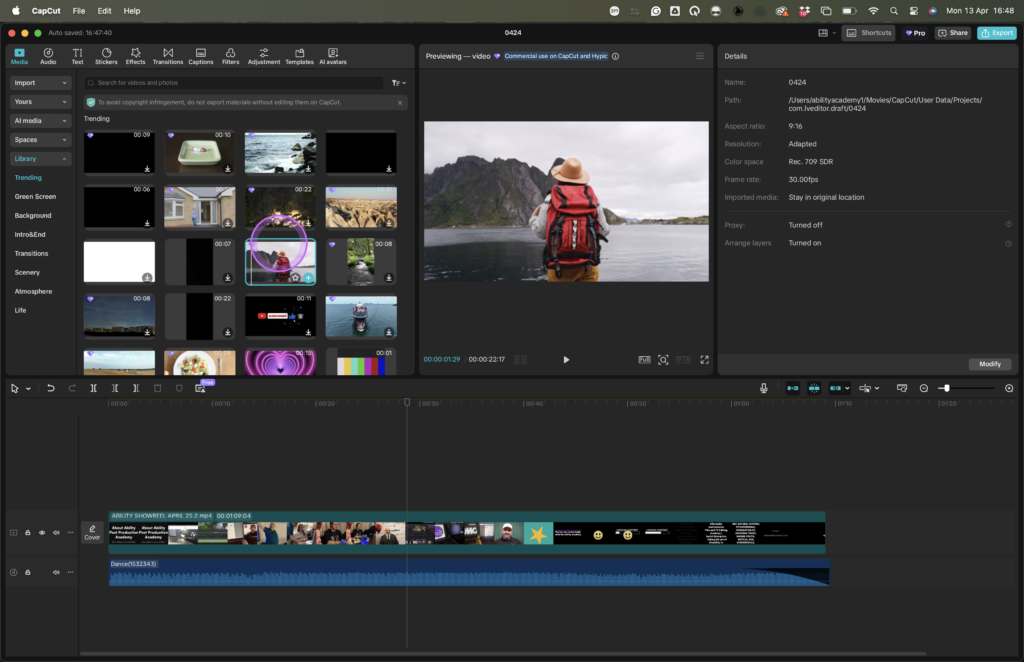The height and width of the screenshot is (662, 1024).
Task: Open the Filters panel
Action: [x=230, y=55]
